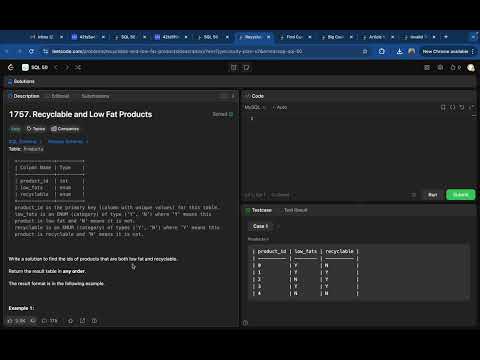Open the MySQL language dropdown

click(x=255, y=107)
